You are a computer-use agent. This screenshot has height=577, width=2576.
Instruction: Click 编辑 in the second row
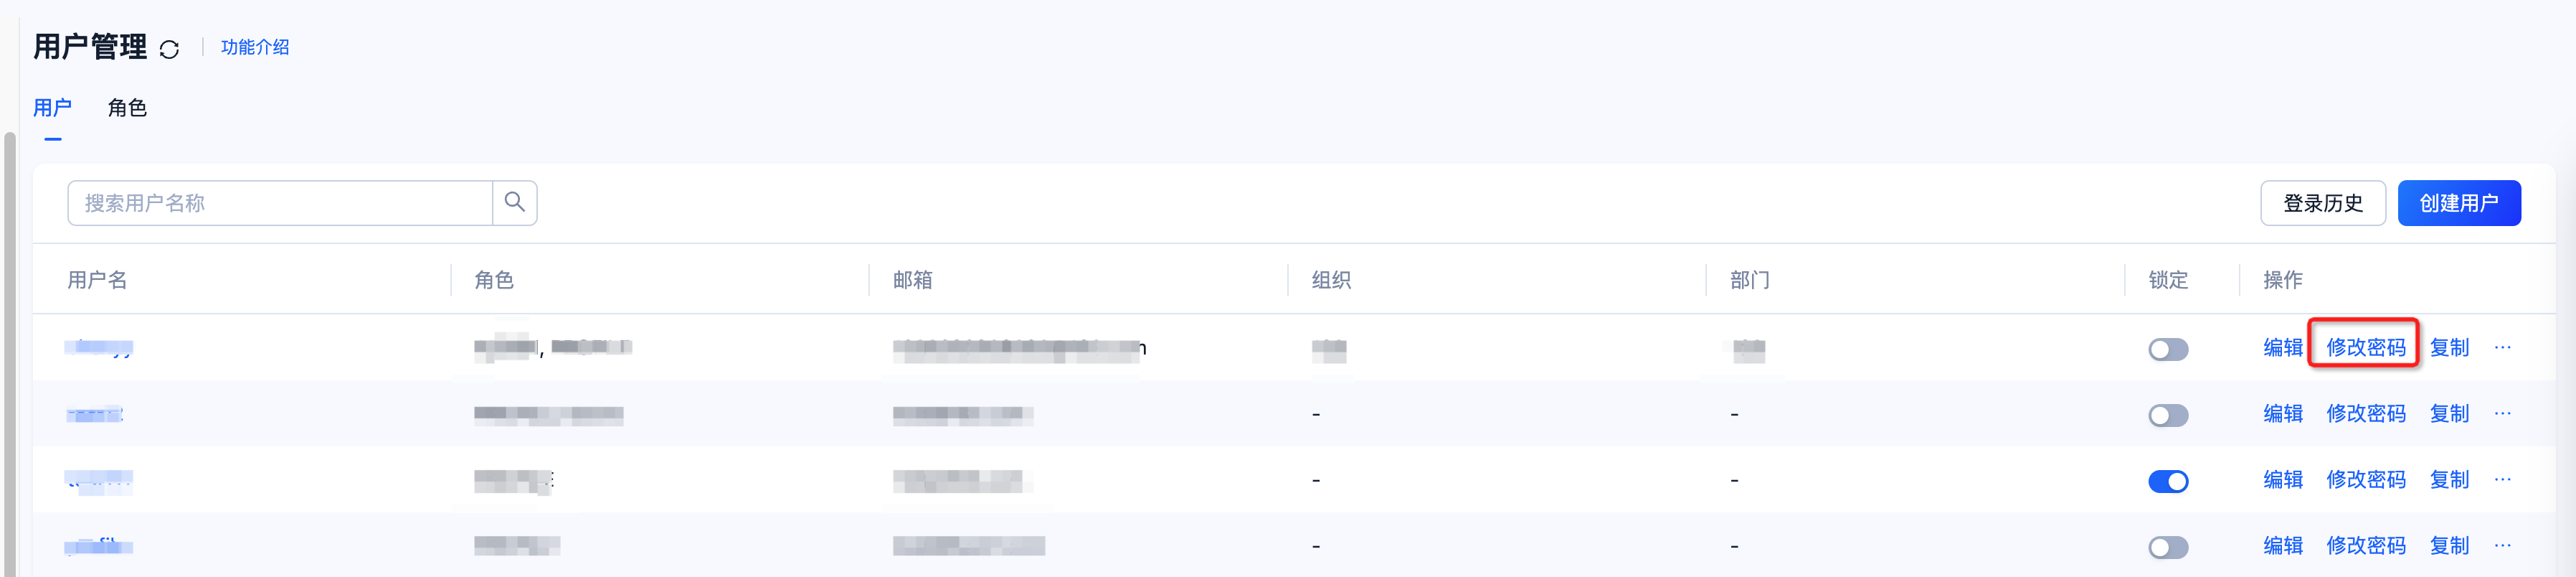coord(2283,413)
